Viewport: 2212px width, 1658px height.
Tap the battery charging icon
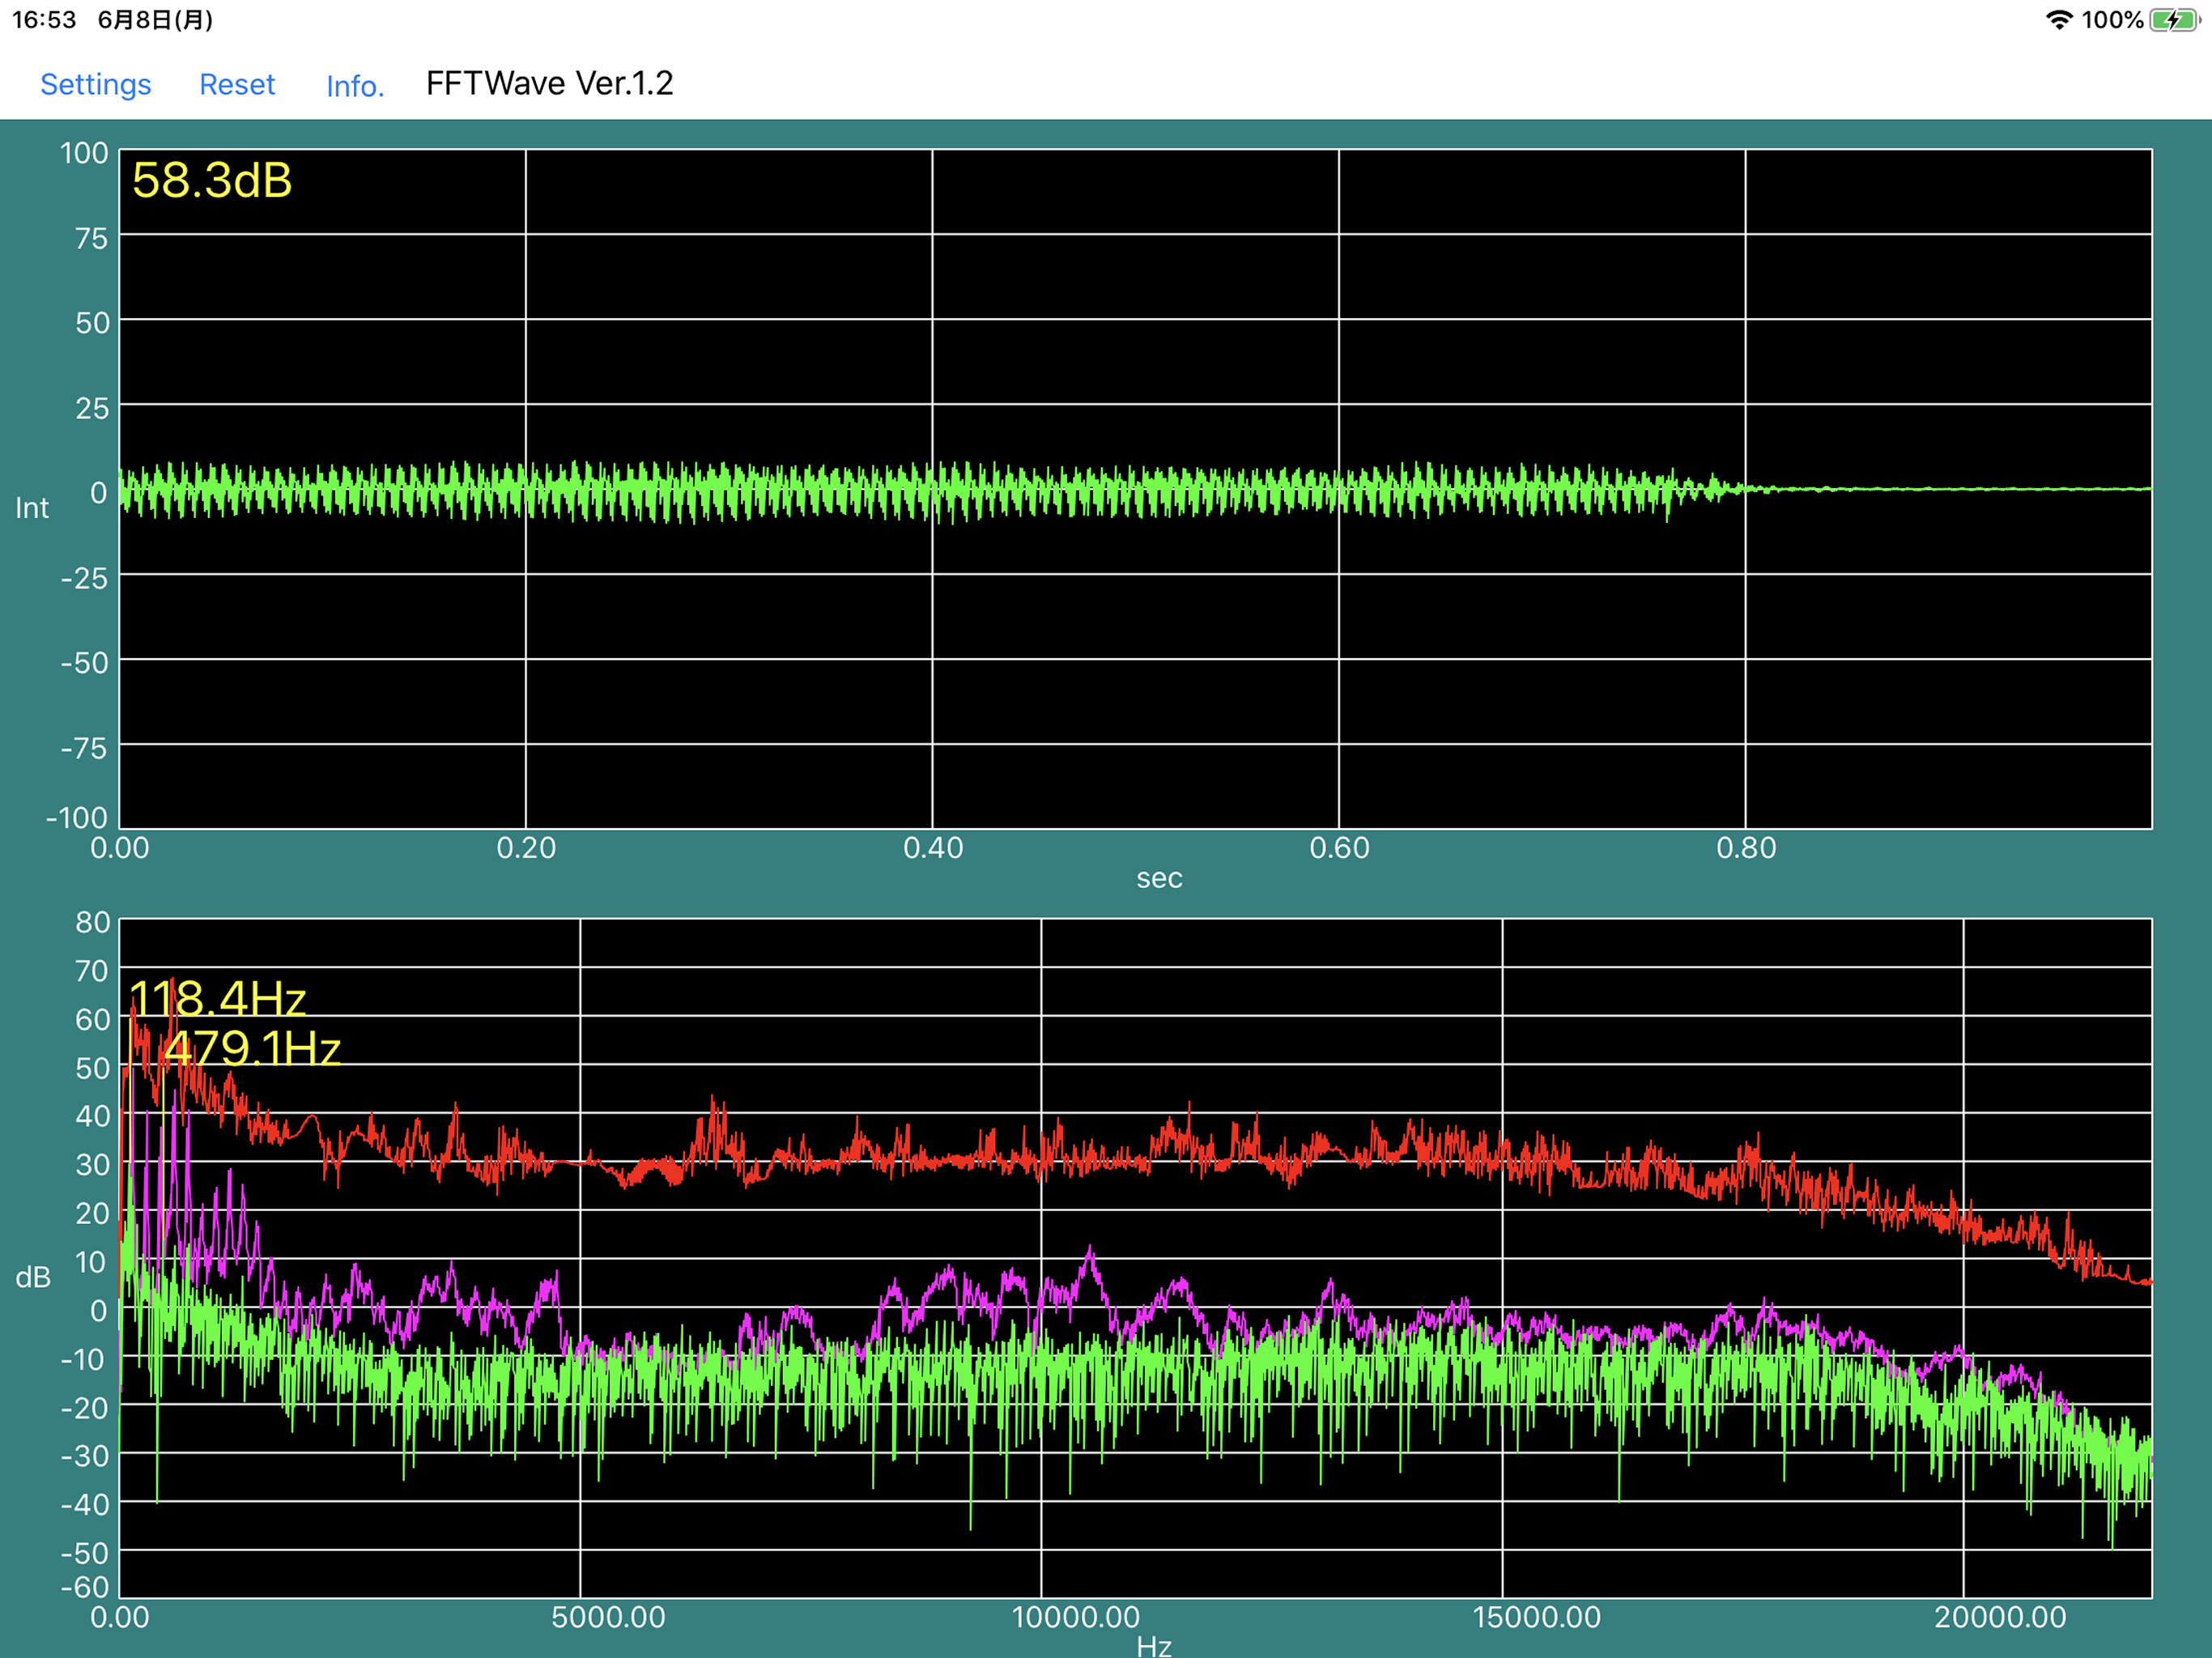click(x=2173, y=20)
